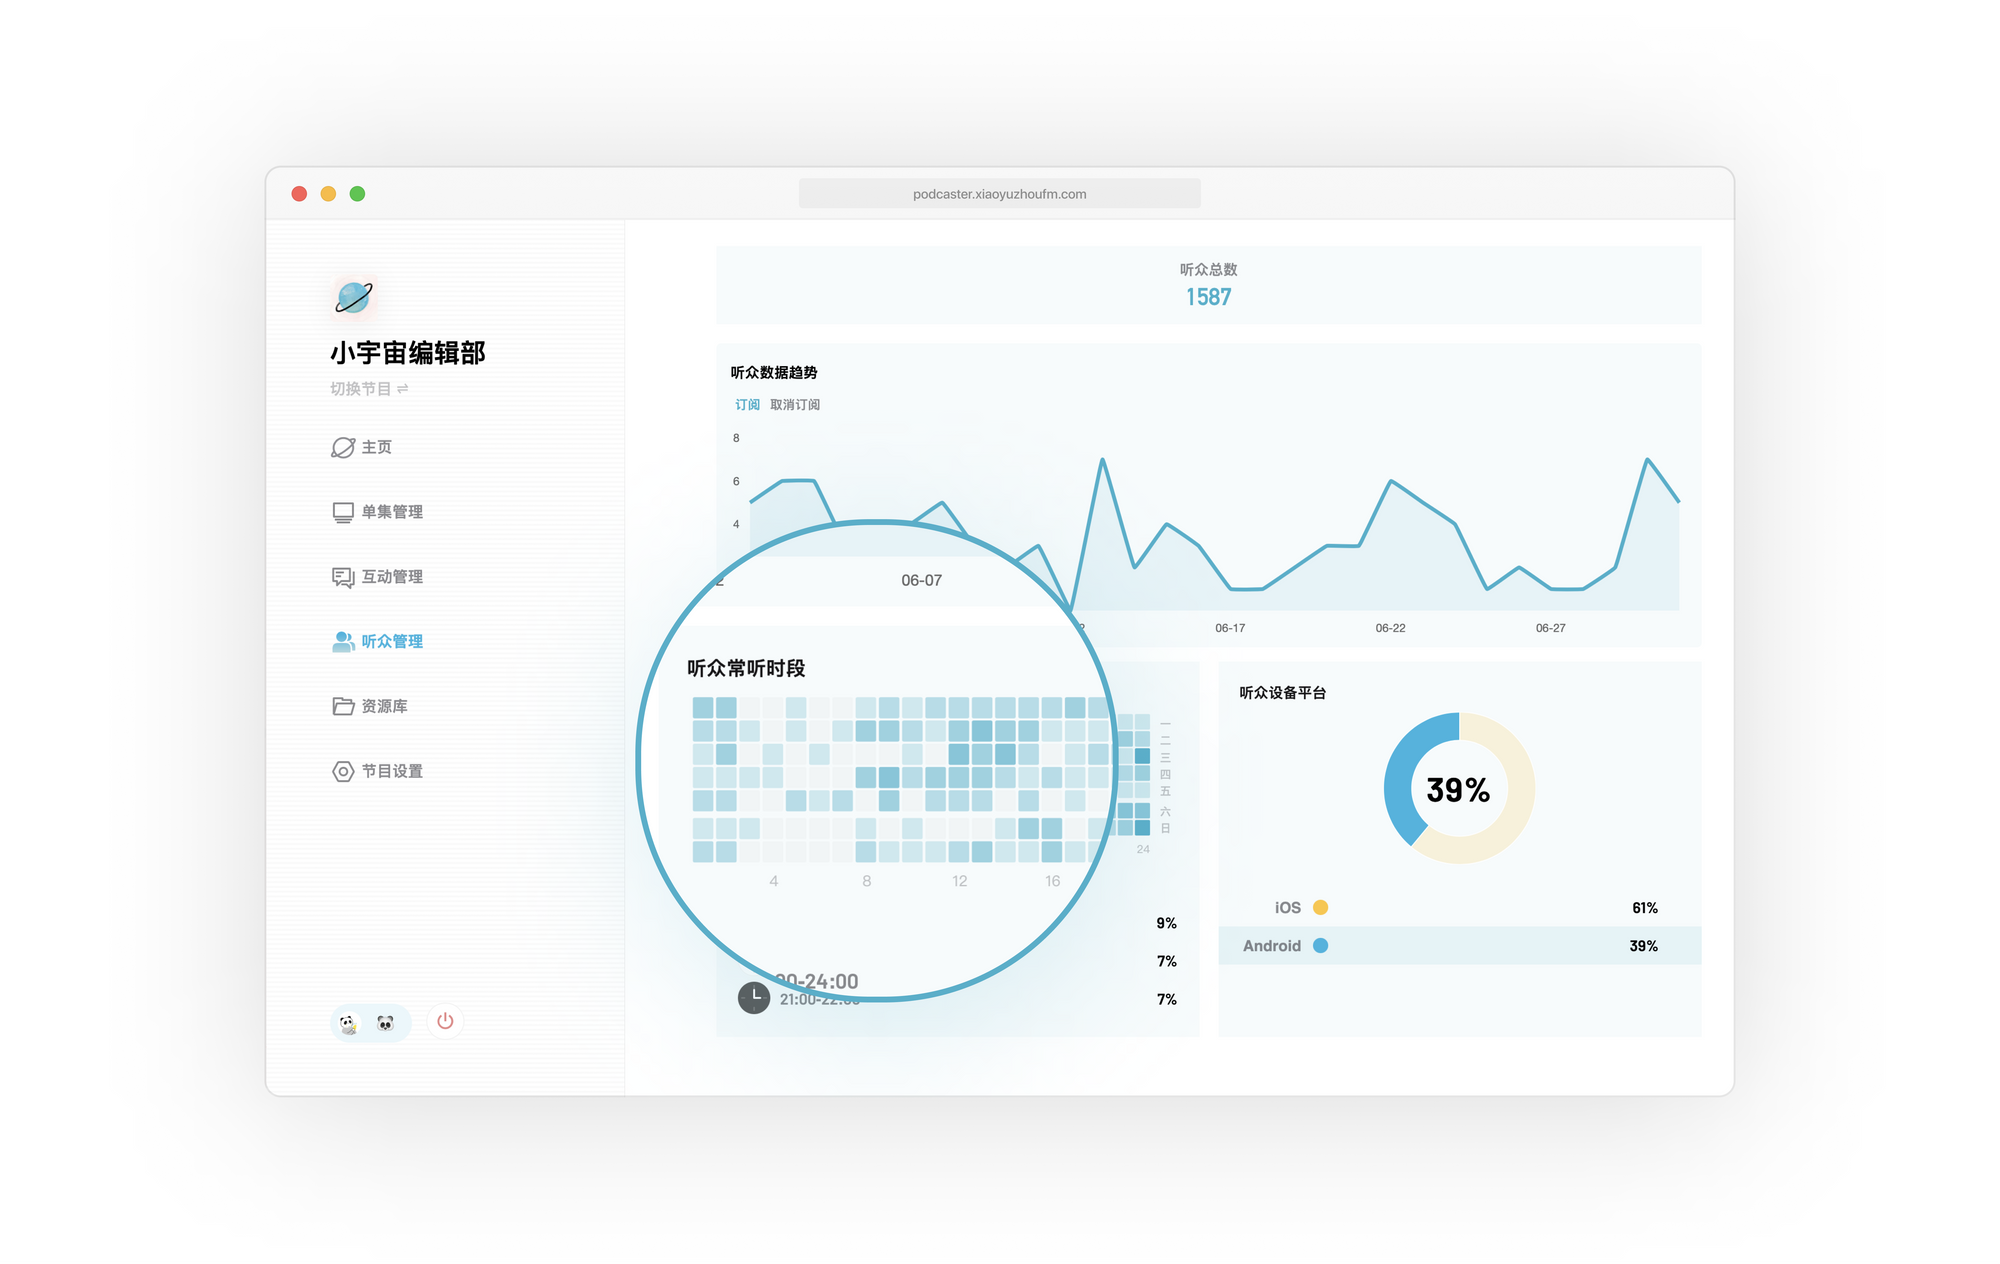This screenshot has height=1264, width=2000.
Task: Open the 主页 home menu item
Action: tap(362, 447)
